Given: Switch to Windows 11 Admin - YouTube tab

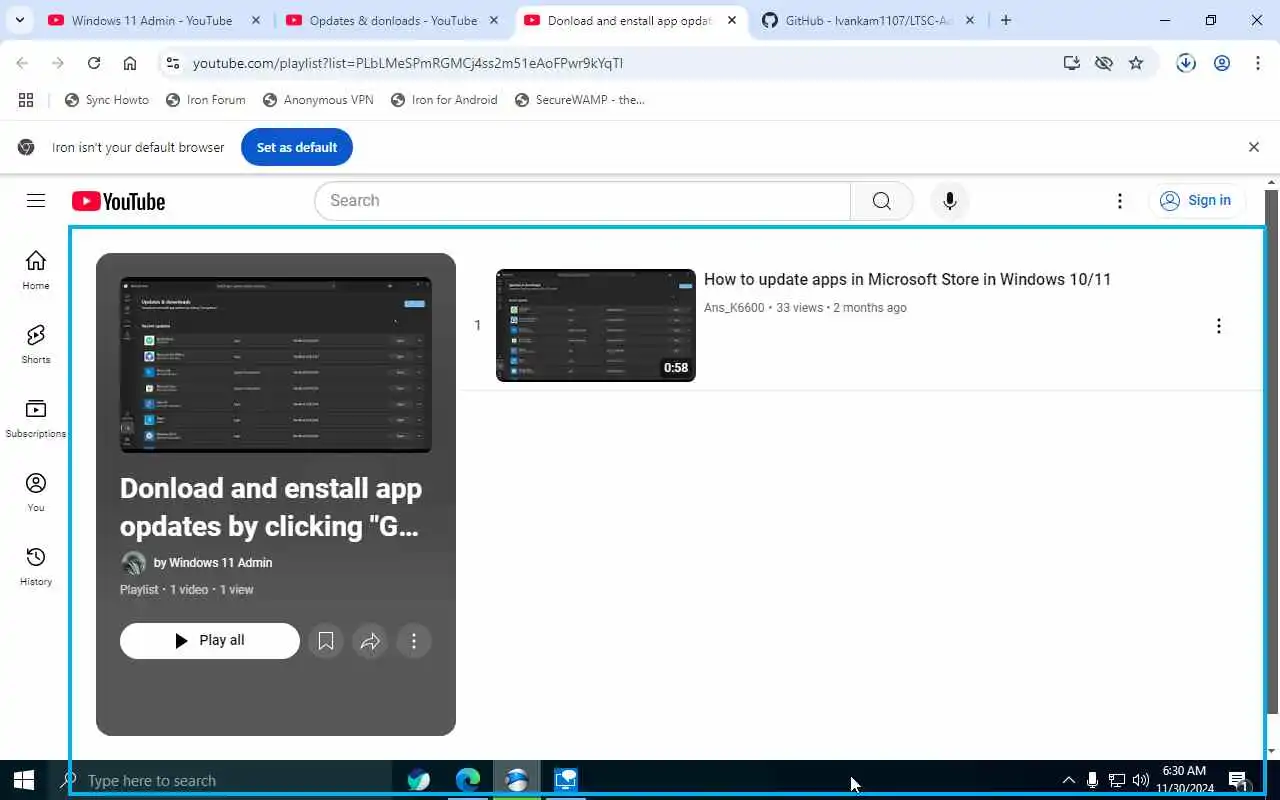Looking at the screenshot, I should [x=154, y=20].
